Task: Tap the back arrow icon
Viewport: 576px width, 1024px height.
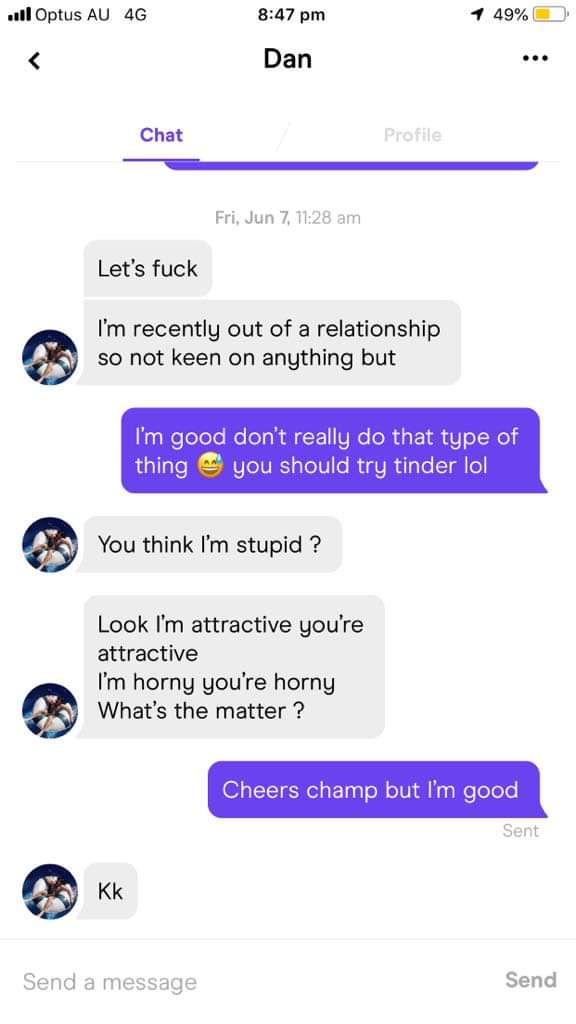Action: 35,60
